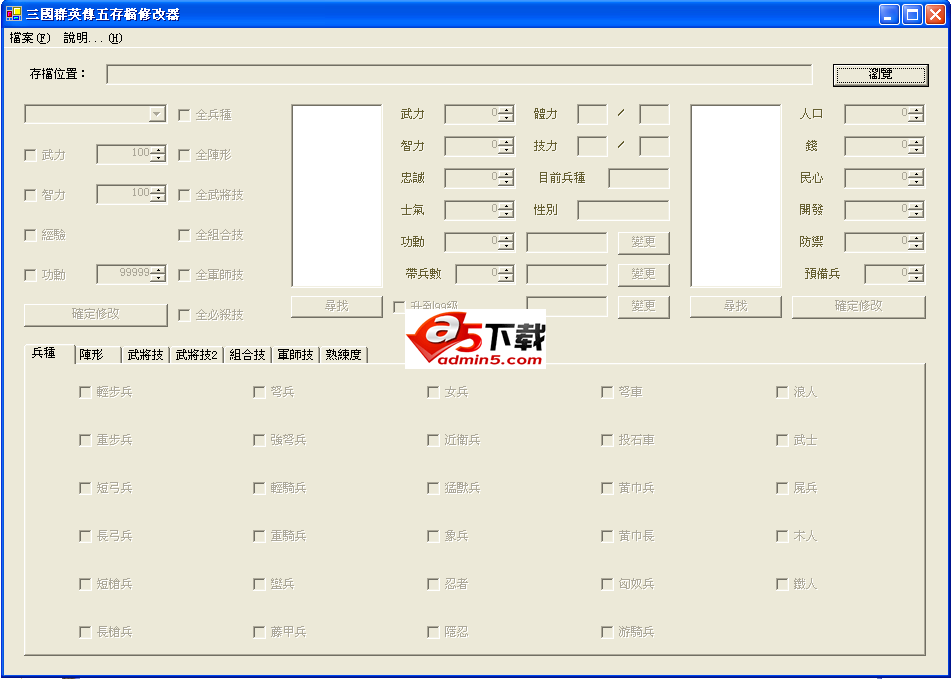
Task: Click the 預備兵 value spinner
Action: coord(895,274)
